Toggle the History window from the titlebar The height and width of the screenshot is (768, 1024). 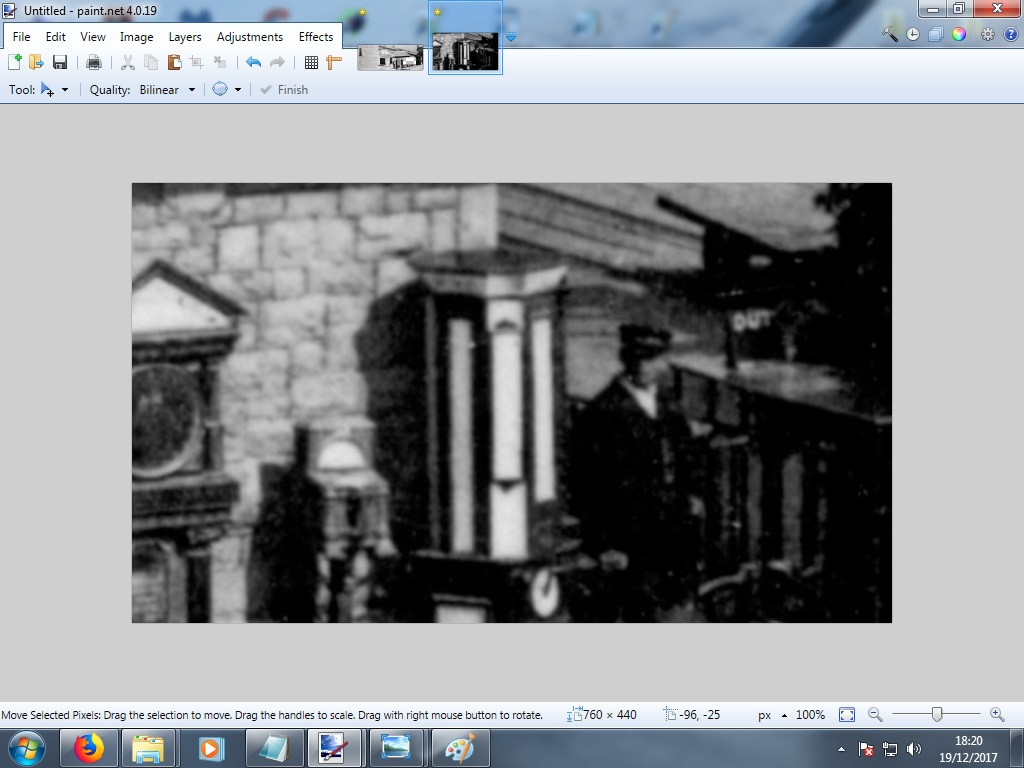[x=911, y=33]
